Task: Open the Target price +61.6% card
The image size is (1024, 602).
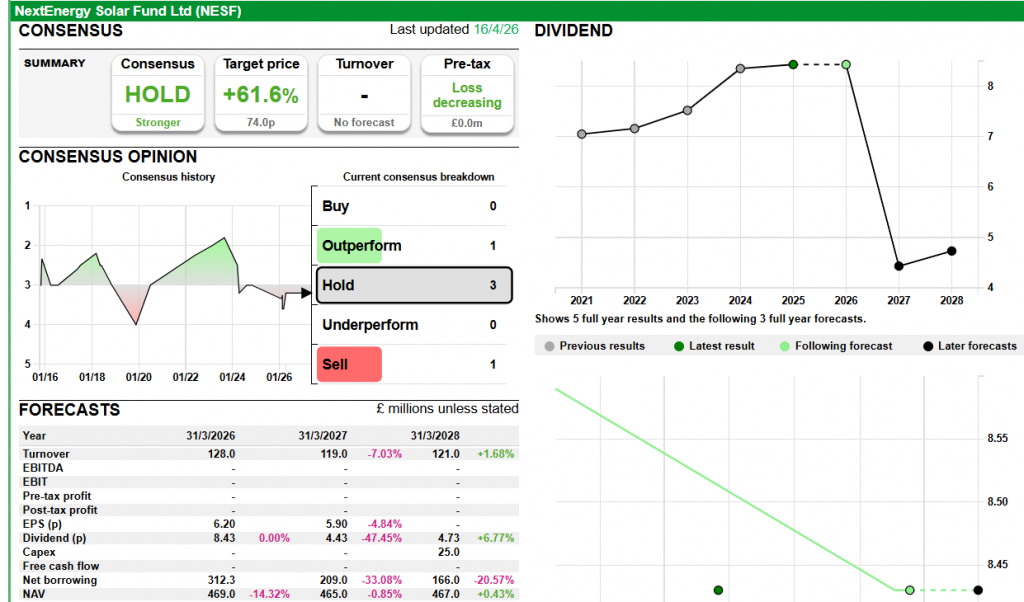Action: coord(261,94)
